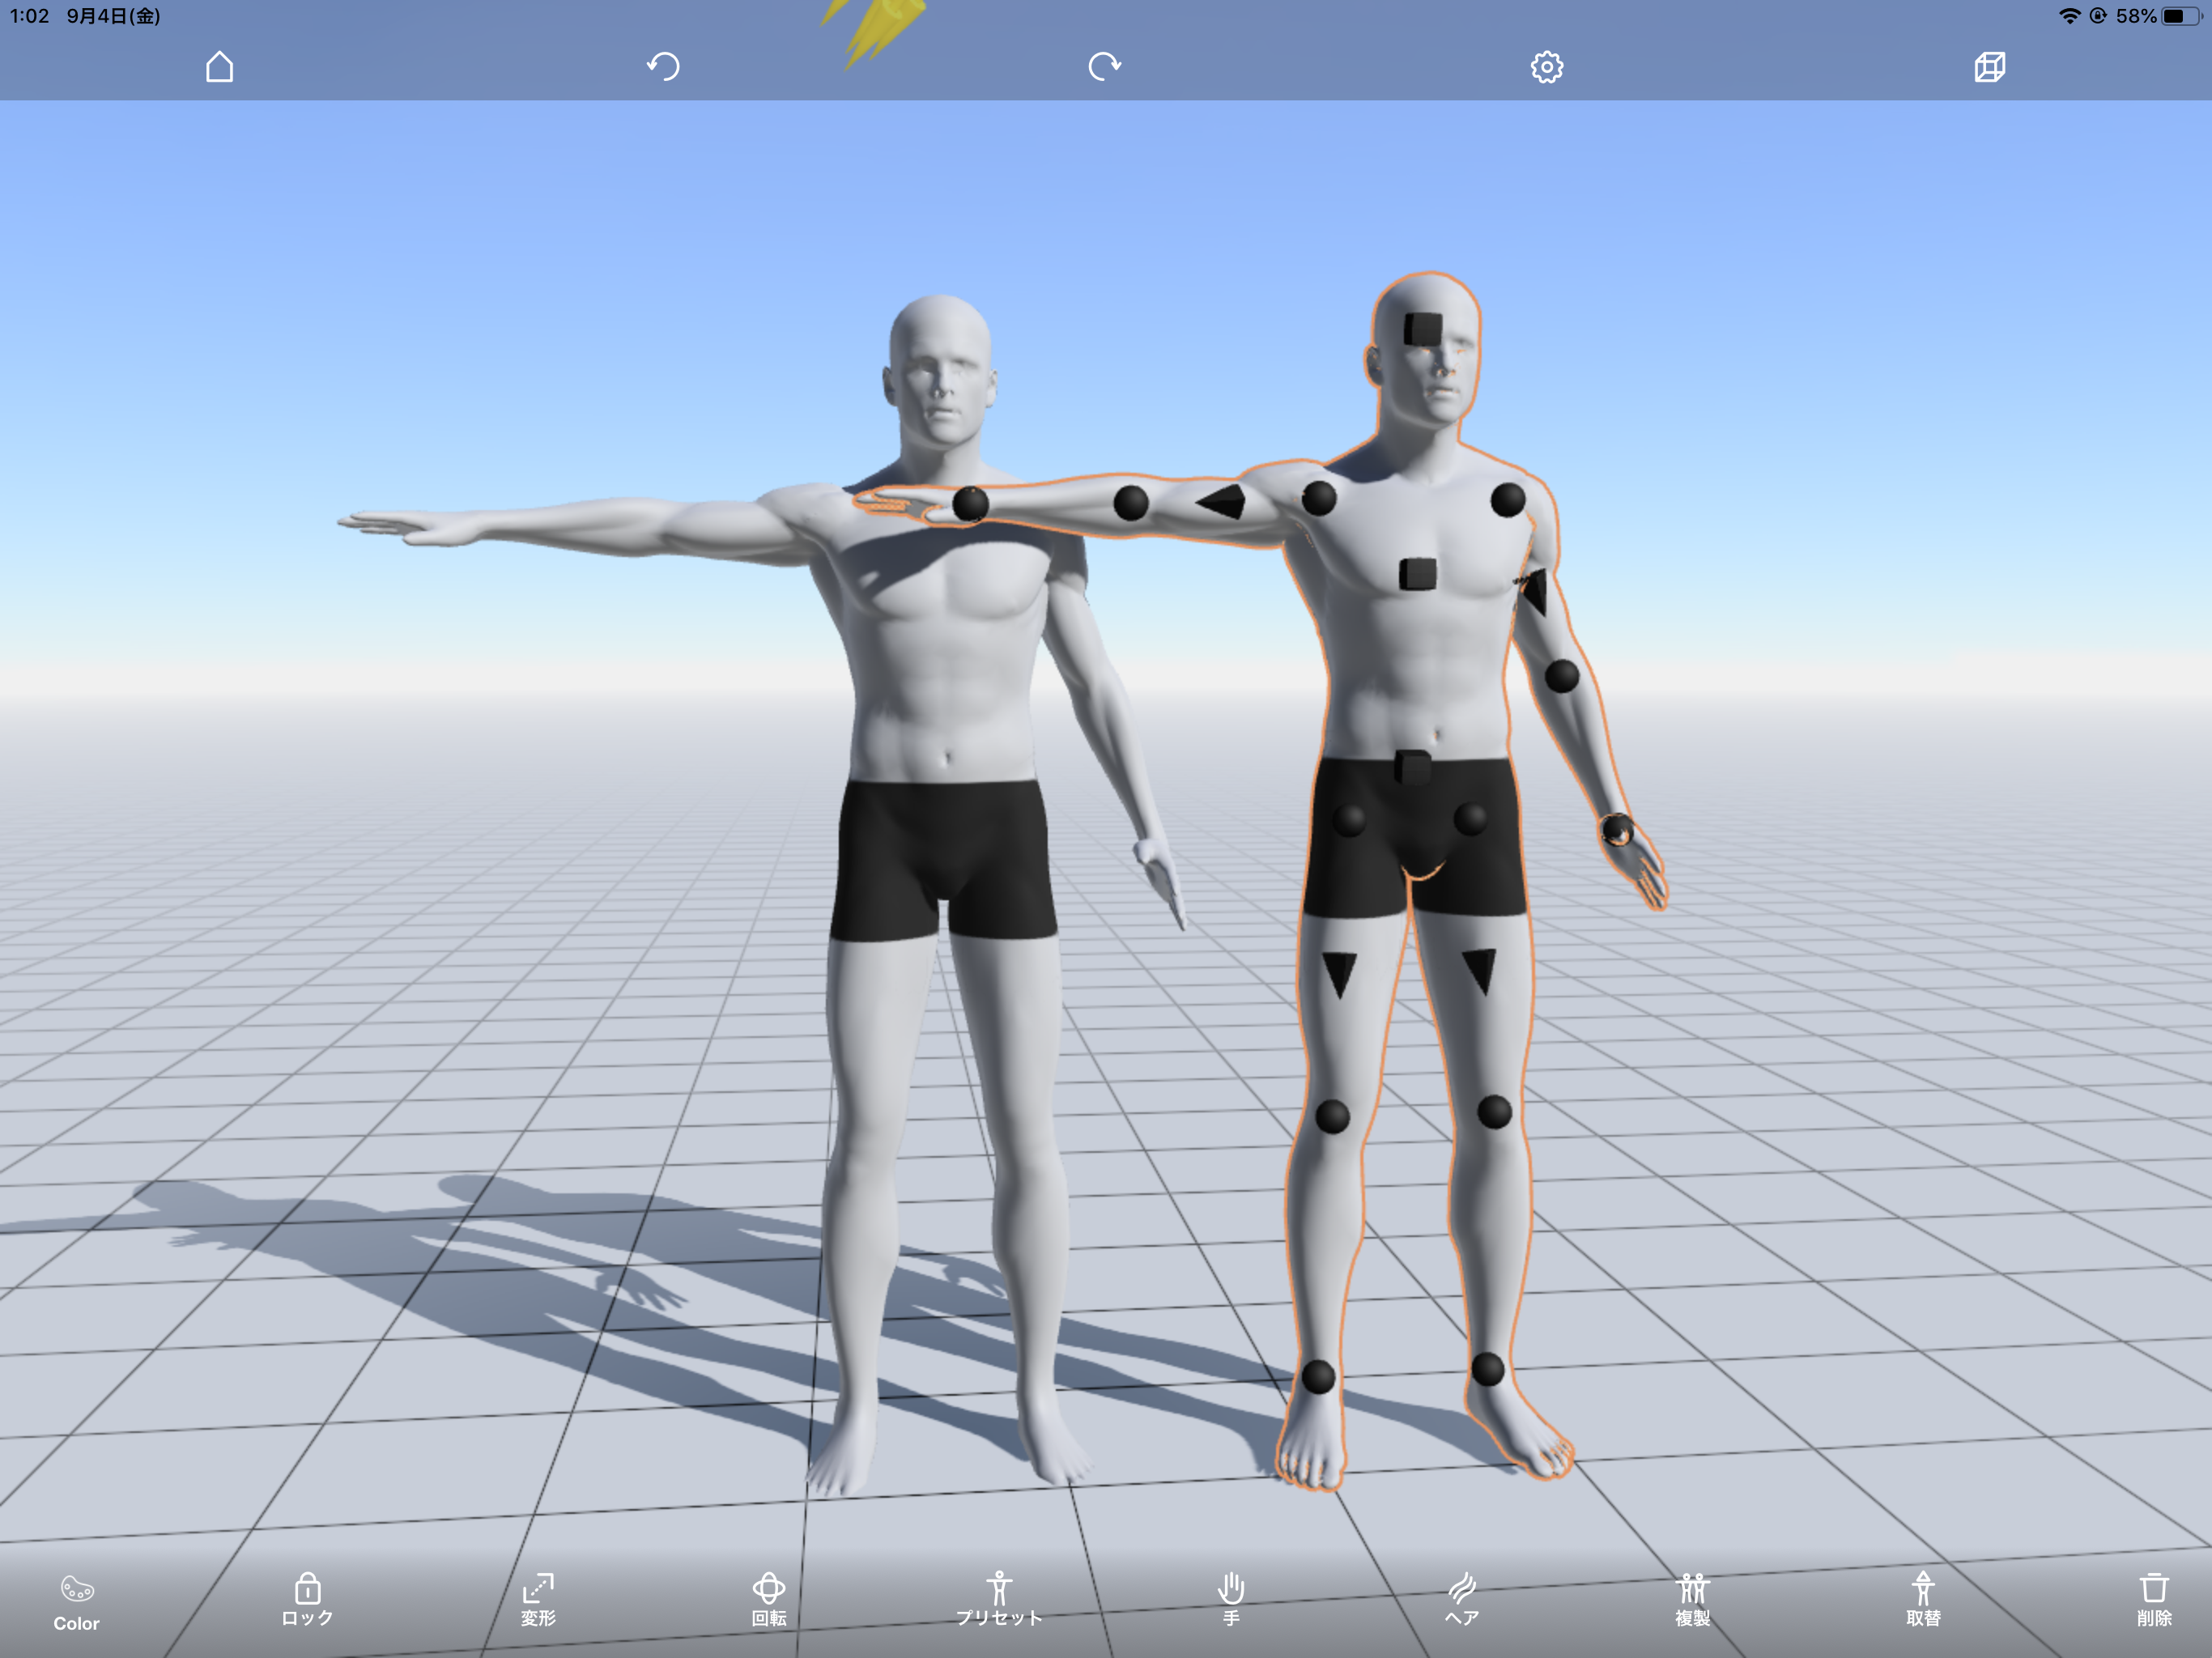Open the settings gear

pyautogui.click(x=1547, y=67)
